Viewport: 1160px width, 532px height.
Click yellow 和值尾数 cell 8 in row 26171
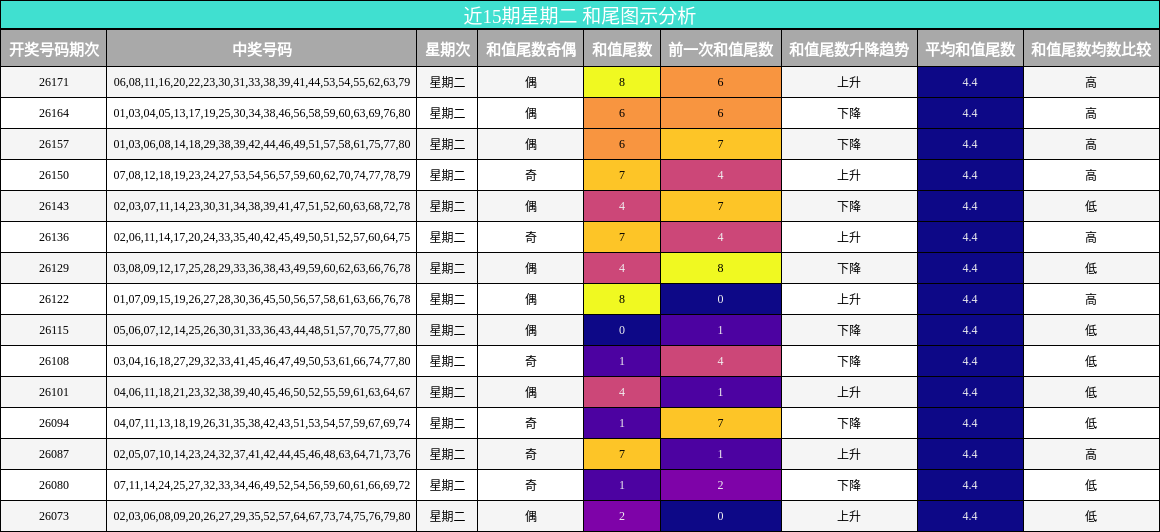point(622,82)
